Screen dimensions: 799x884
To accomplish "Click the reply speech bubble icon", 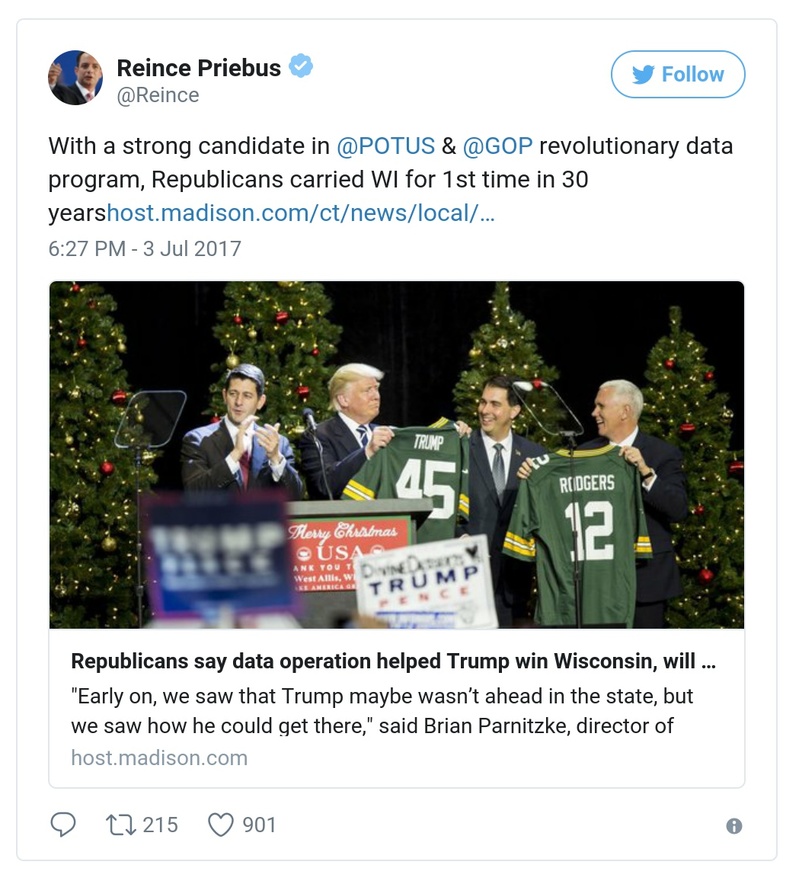I will point(63,824).
